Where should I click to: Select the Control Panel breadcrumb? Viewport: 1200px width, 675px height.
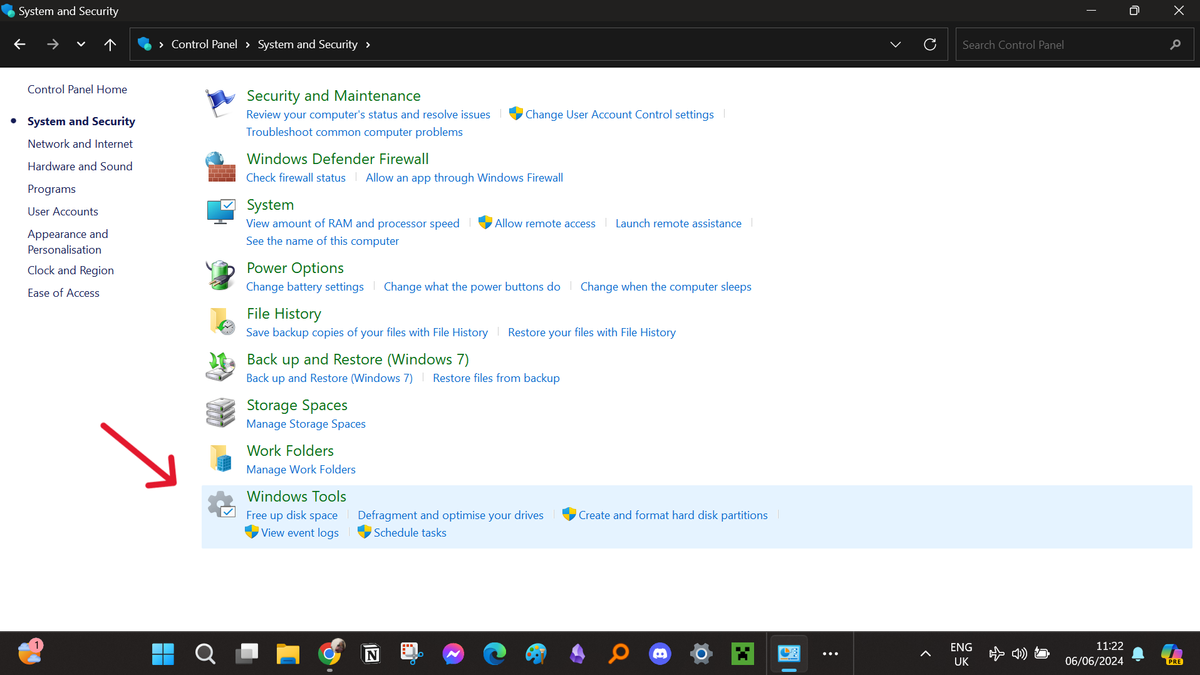coord(204,45)
